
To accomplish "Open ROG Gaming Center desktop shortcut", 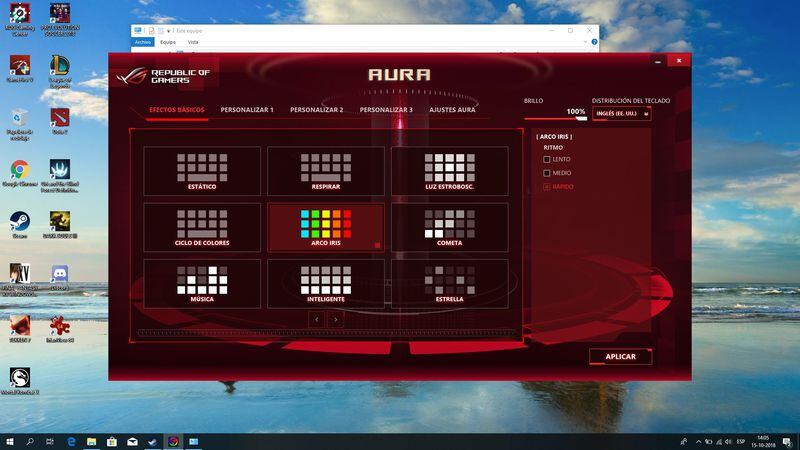I will point(20,19).
